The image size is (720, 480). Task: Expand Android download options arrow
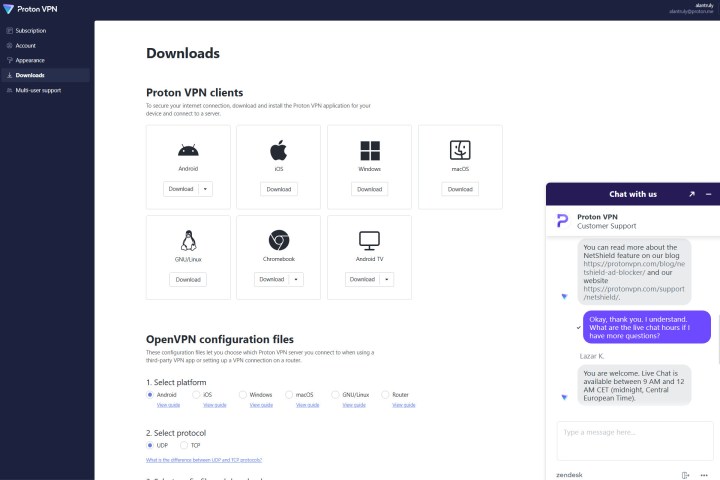tap(205, 189)
